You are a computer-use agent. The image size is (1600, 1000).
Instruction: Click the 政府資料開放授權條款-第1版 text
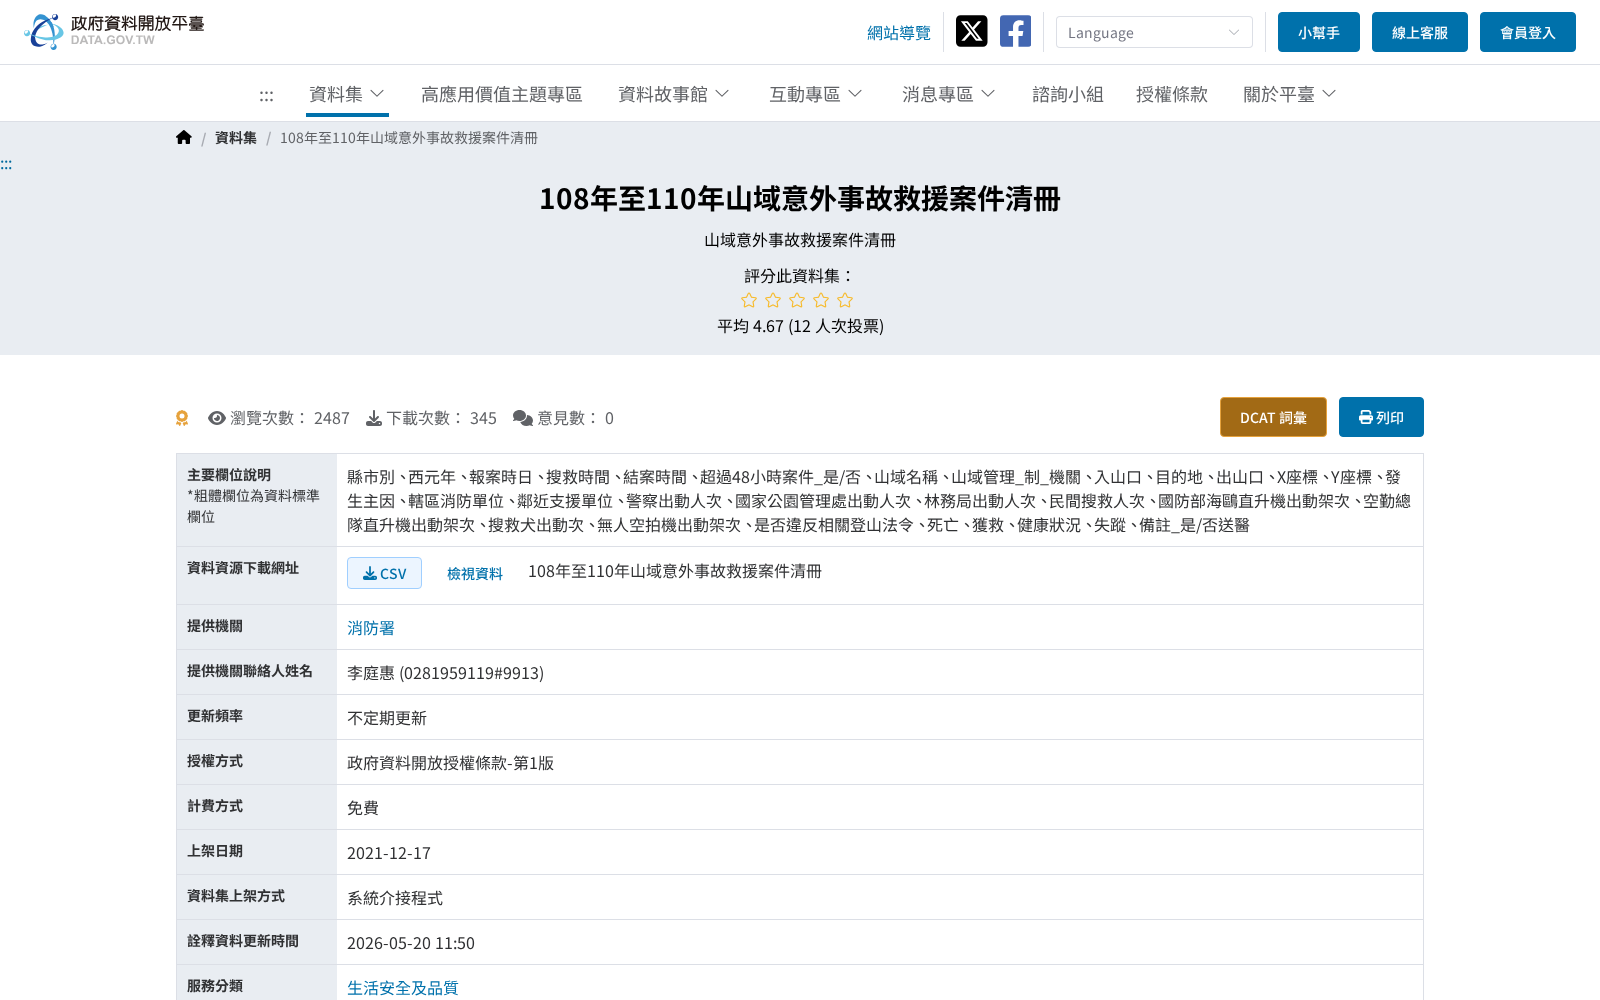450,763
